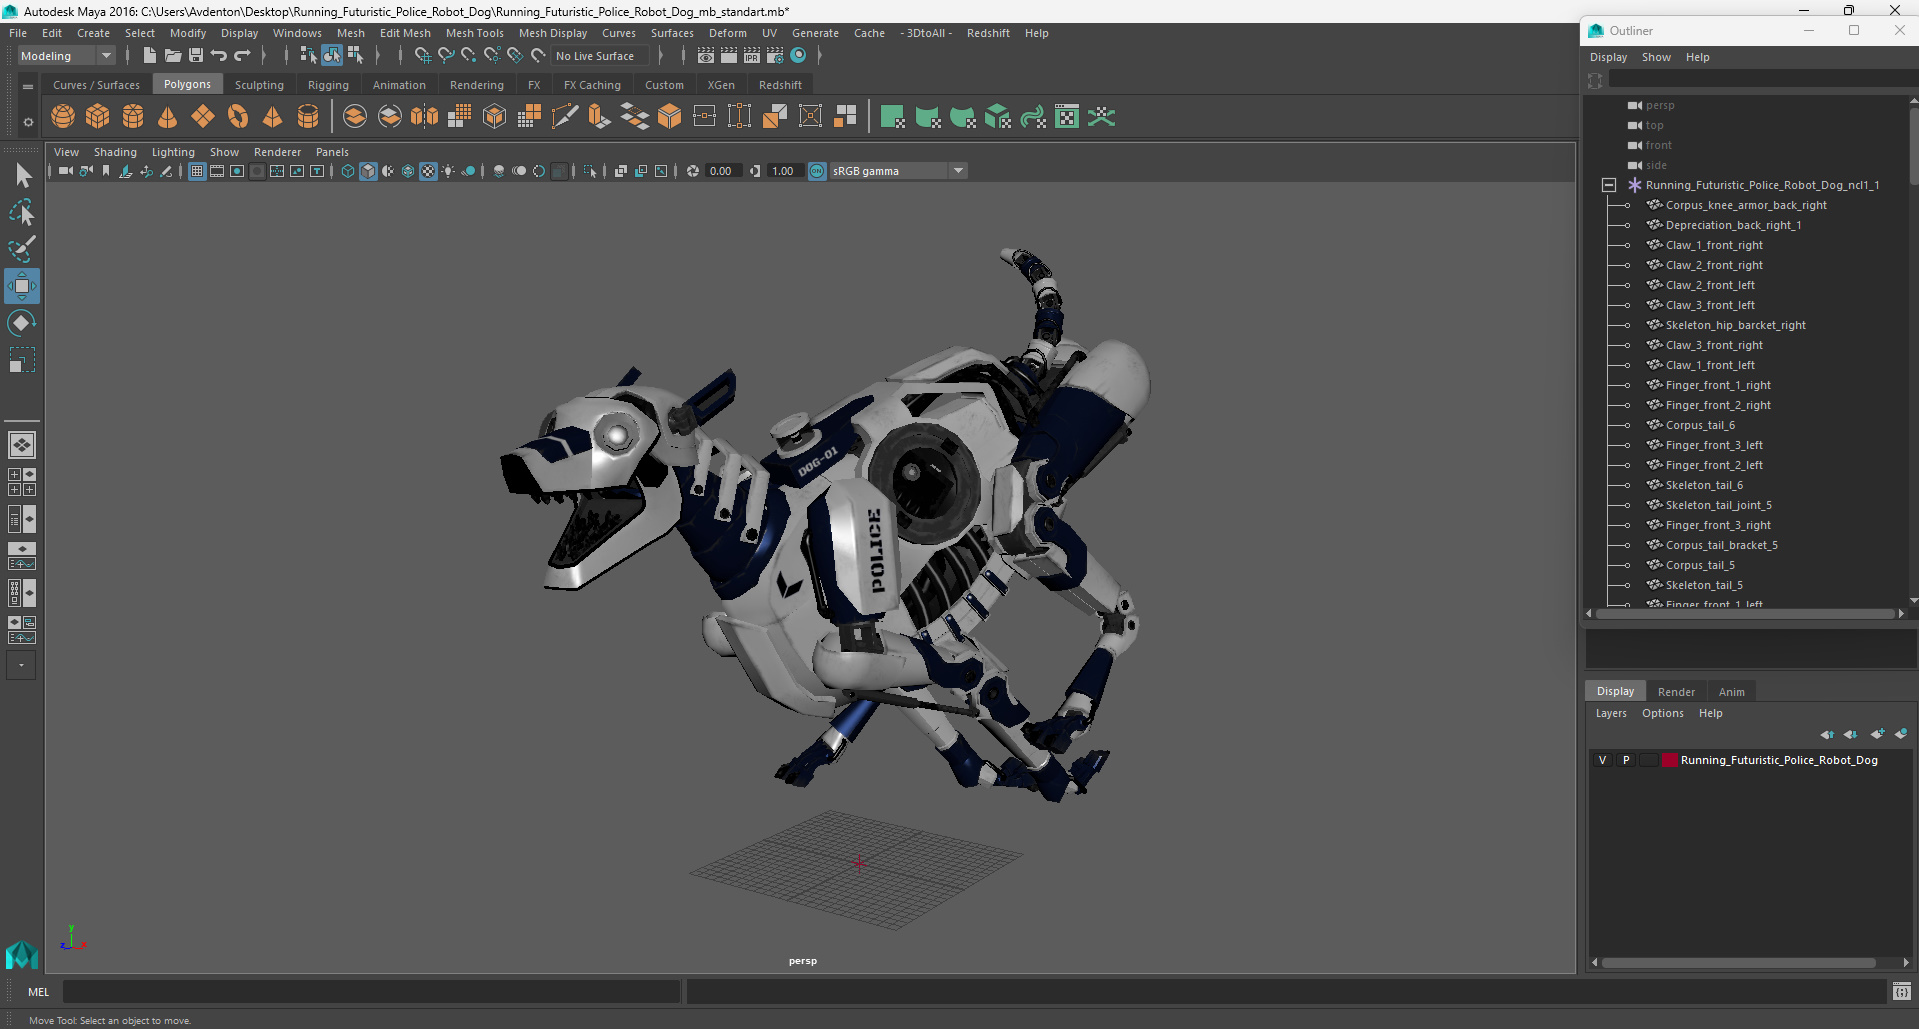Click the No Live Surface field
This screenshot has height=1029, width=1919.
coord(600,56)
